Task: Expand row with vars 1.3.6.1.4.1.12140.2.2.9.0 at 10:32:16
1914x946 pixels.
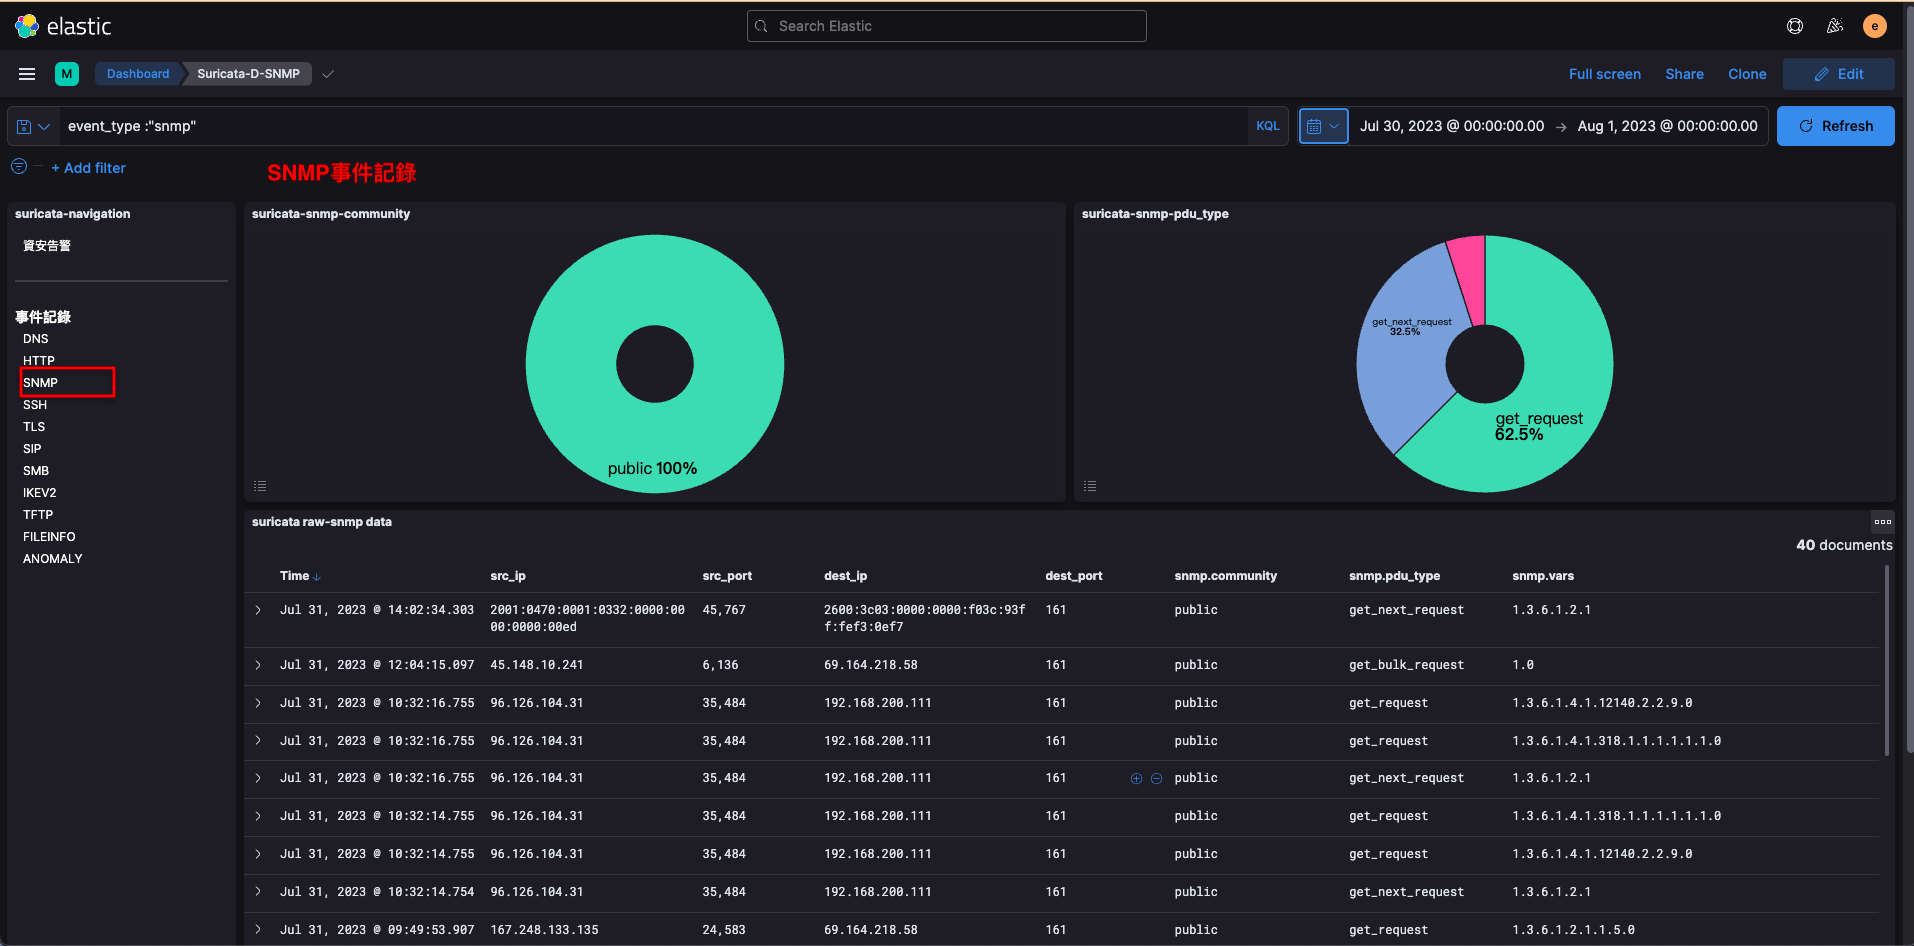Action: [258, 703]
